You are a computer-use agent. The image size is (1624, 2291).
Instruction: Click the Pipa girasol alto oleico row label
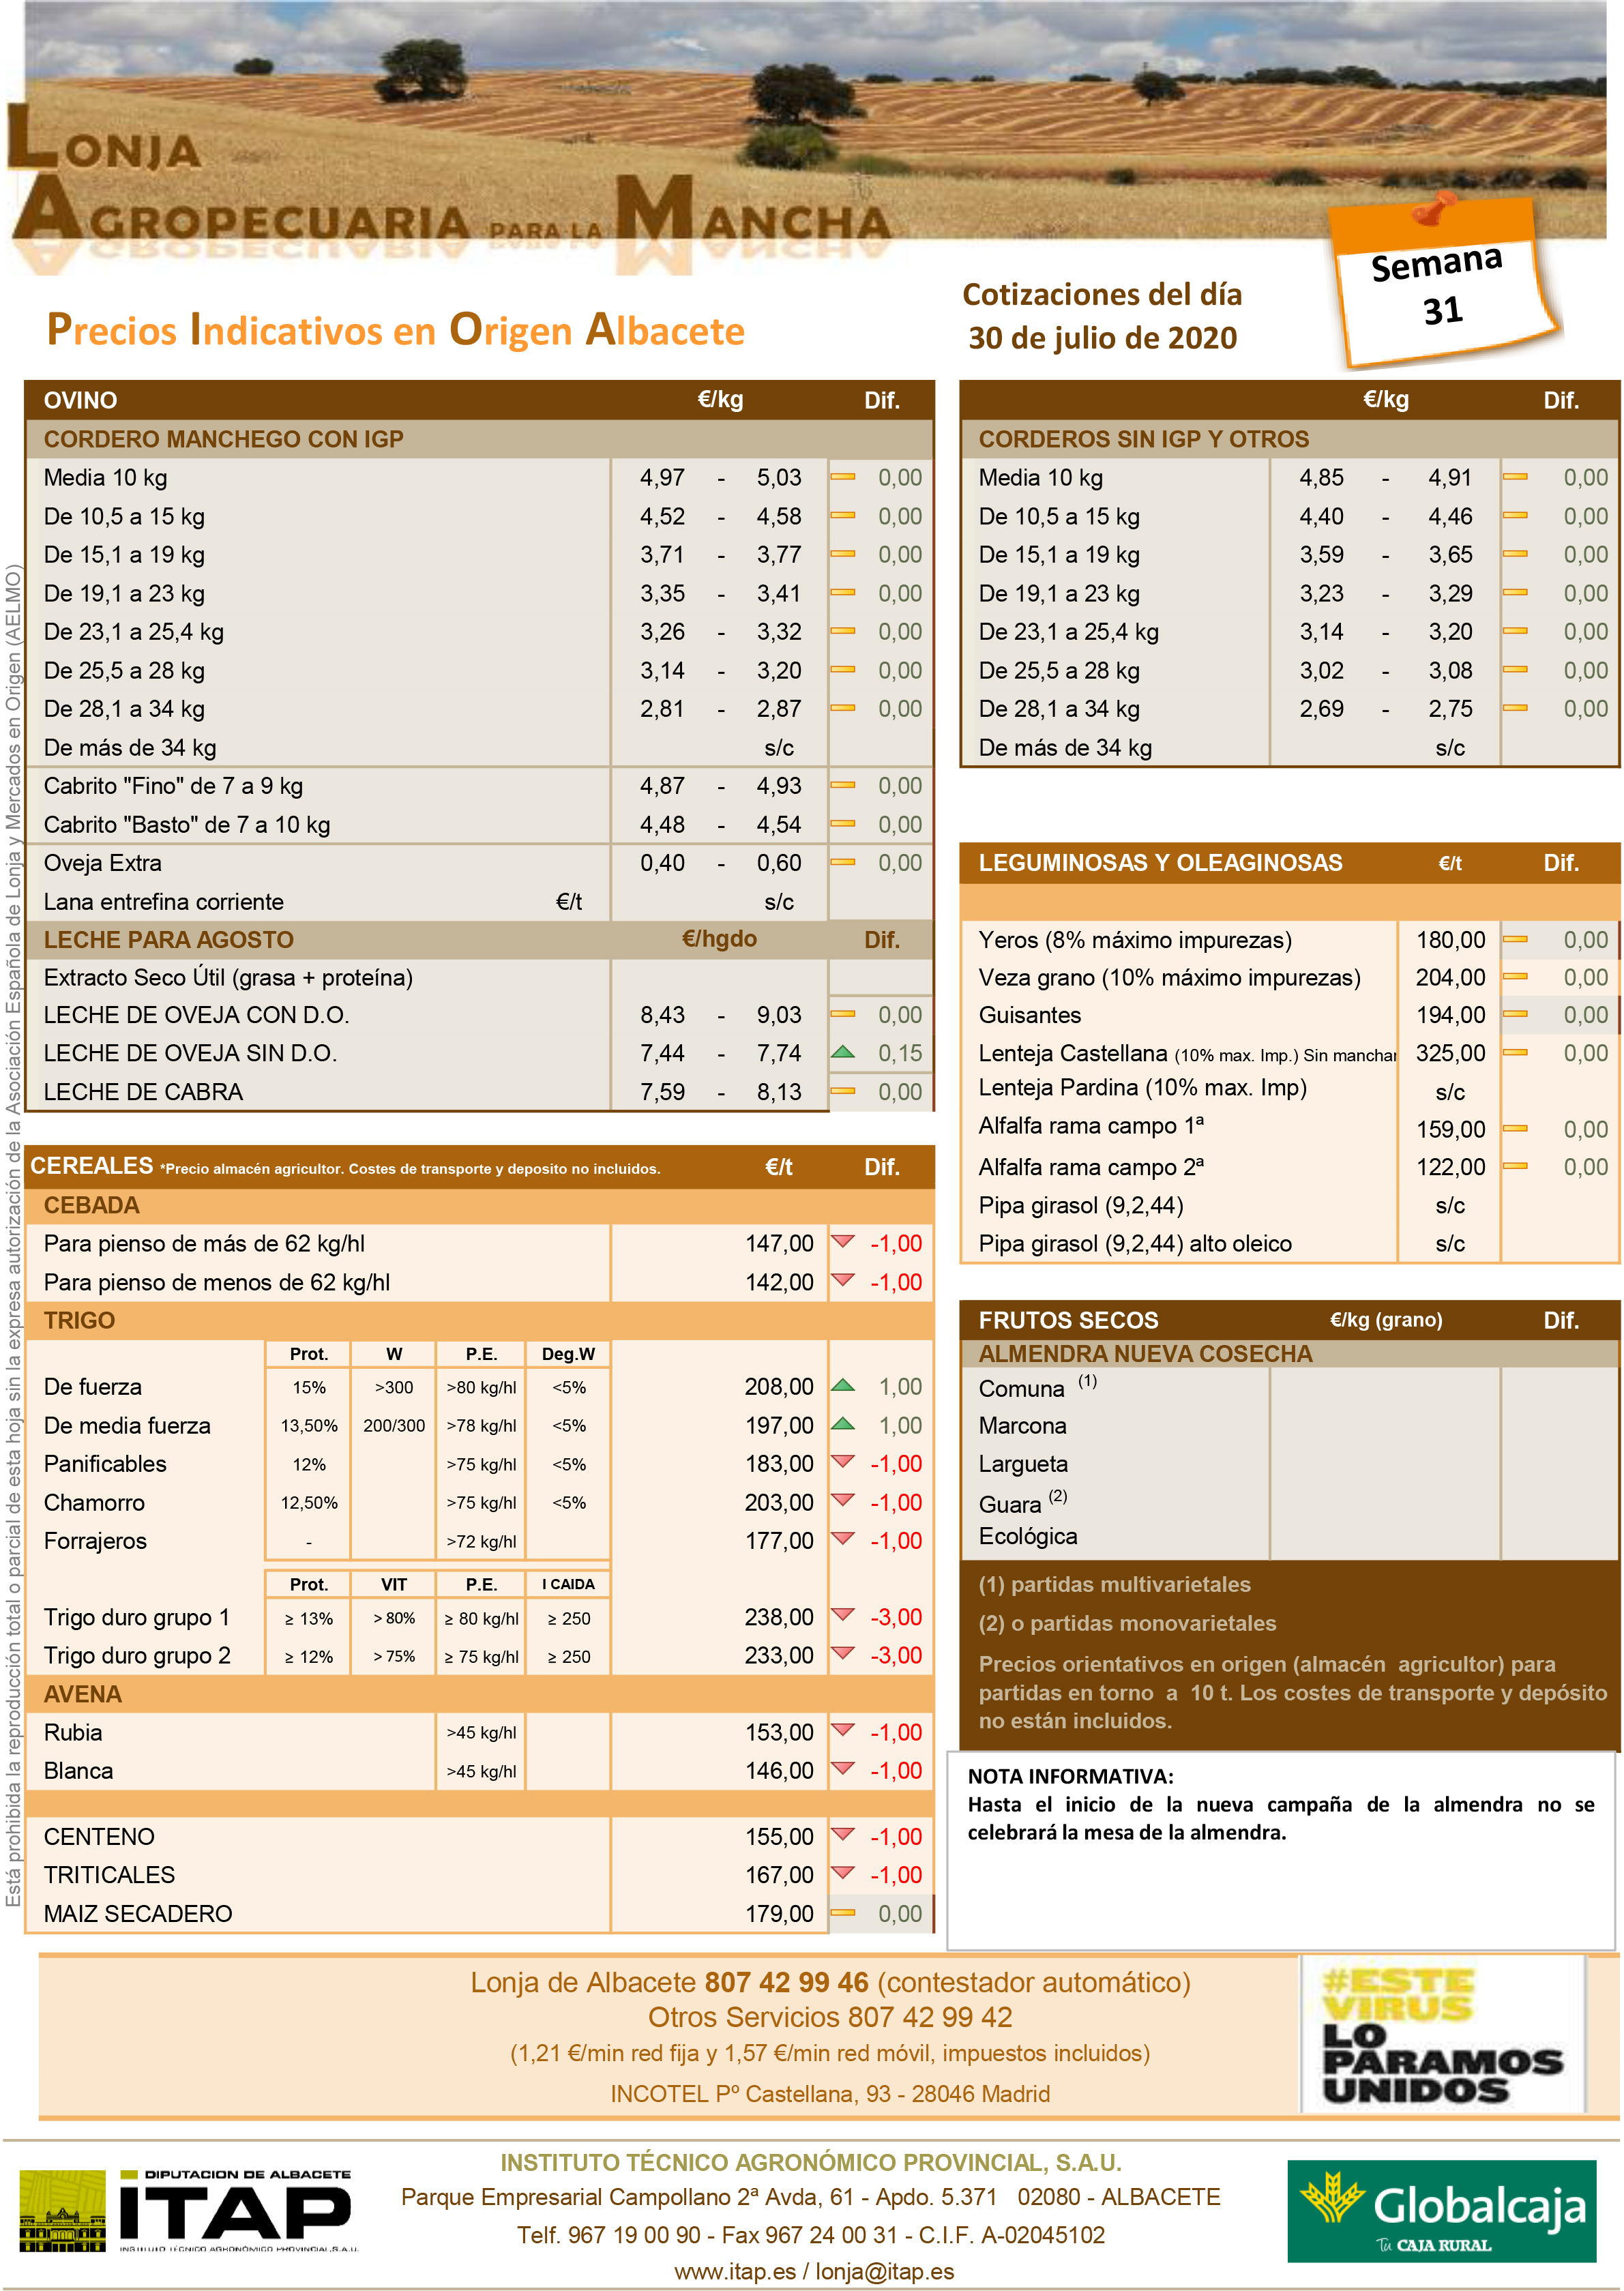tap(1135, 1243)
